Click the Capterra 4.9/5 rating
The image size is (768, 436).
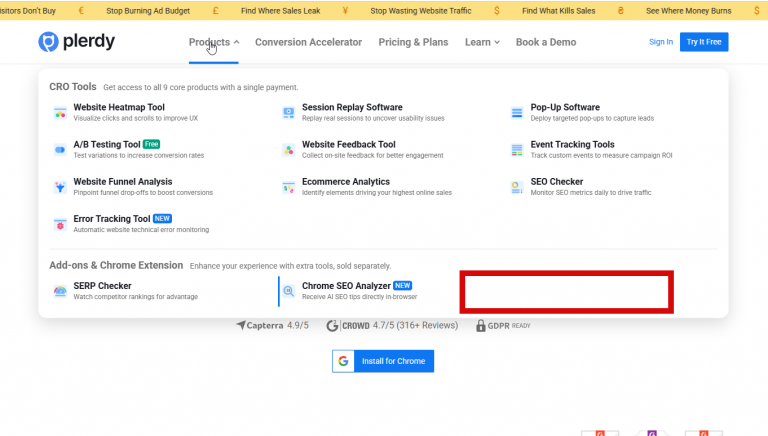[272, 325]
